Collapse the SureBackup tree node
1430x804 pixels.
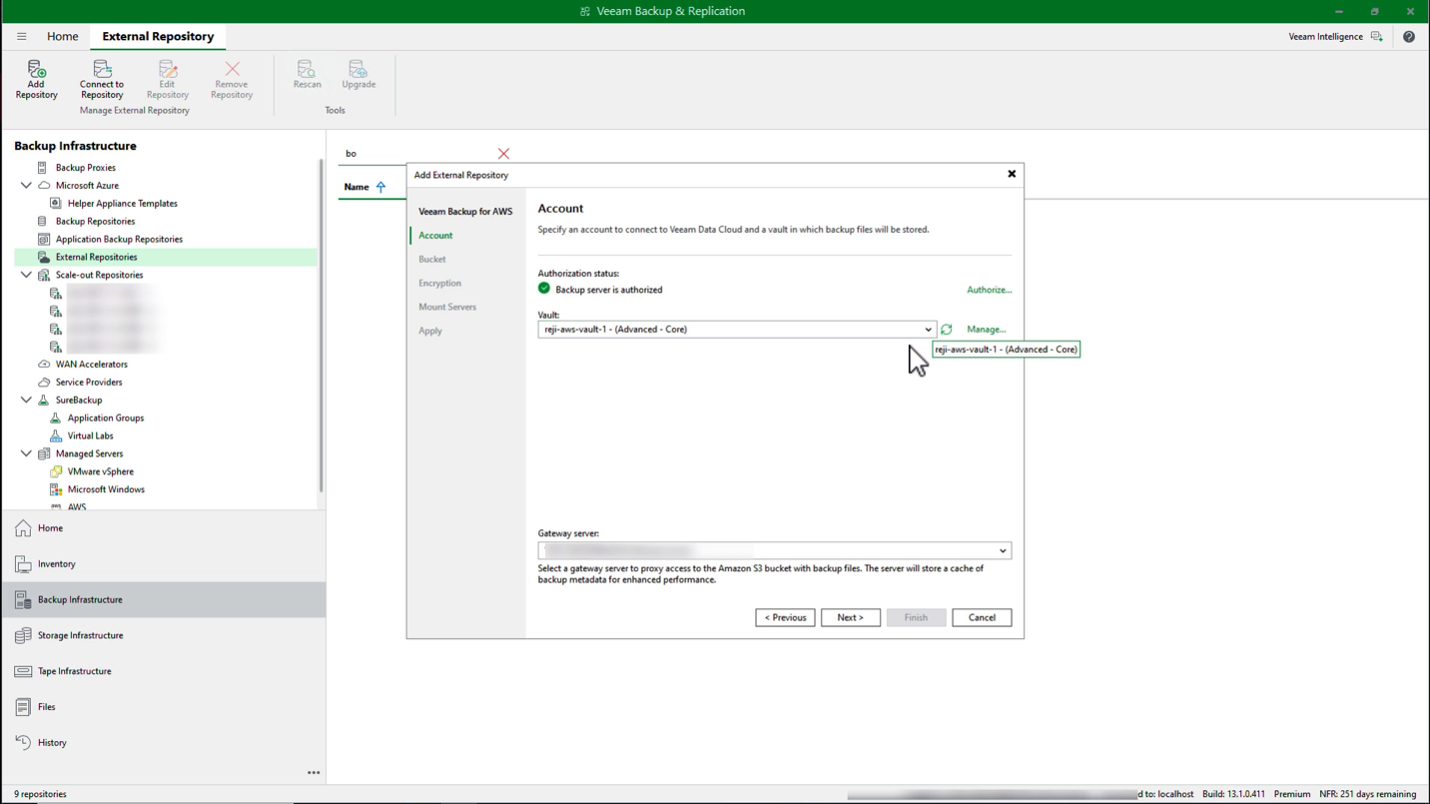26,400
